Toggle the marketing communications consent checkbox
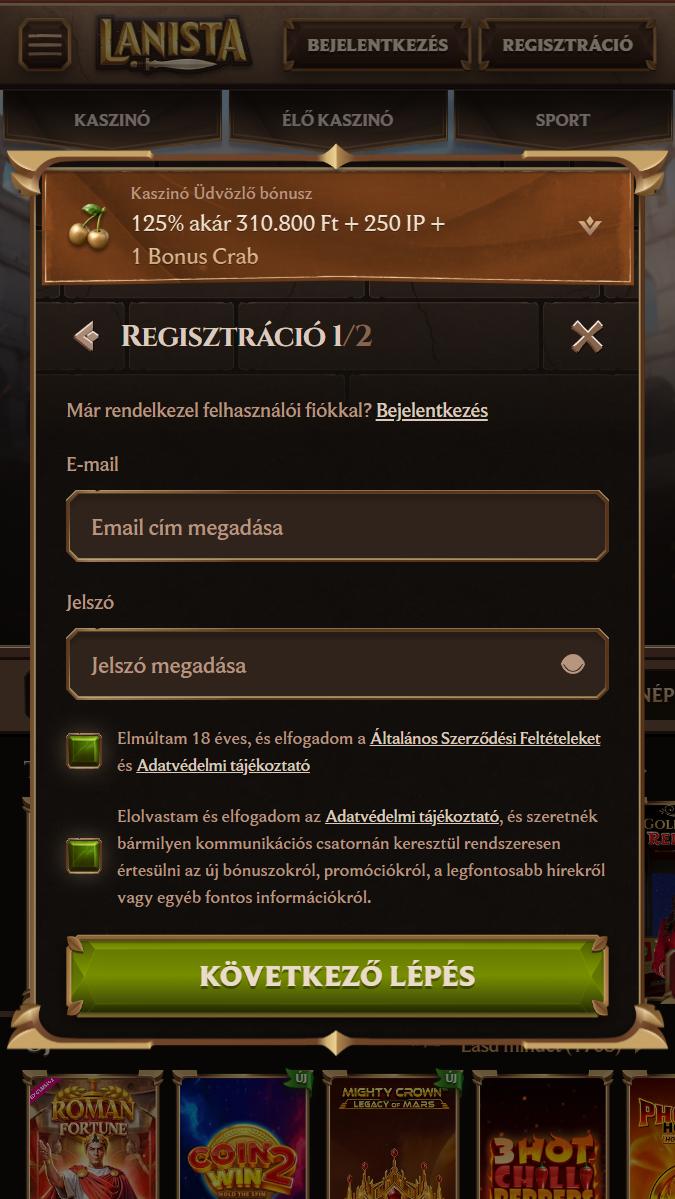The height and width of the screenshot is (1199, 675). tap(84, 856)
